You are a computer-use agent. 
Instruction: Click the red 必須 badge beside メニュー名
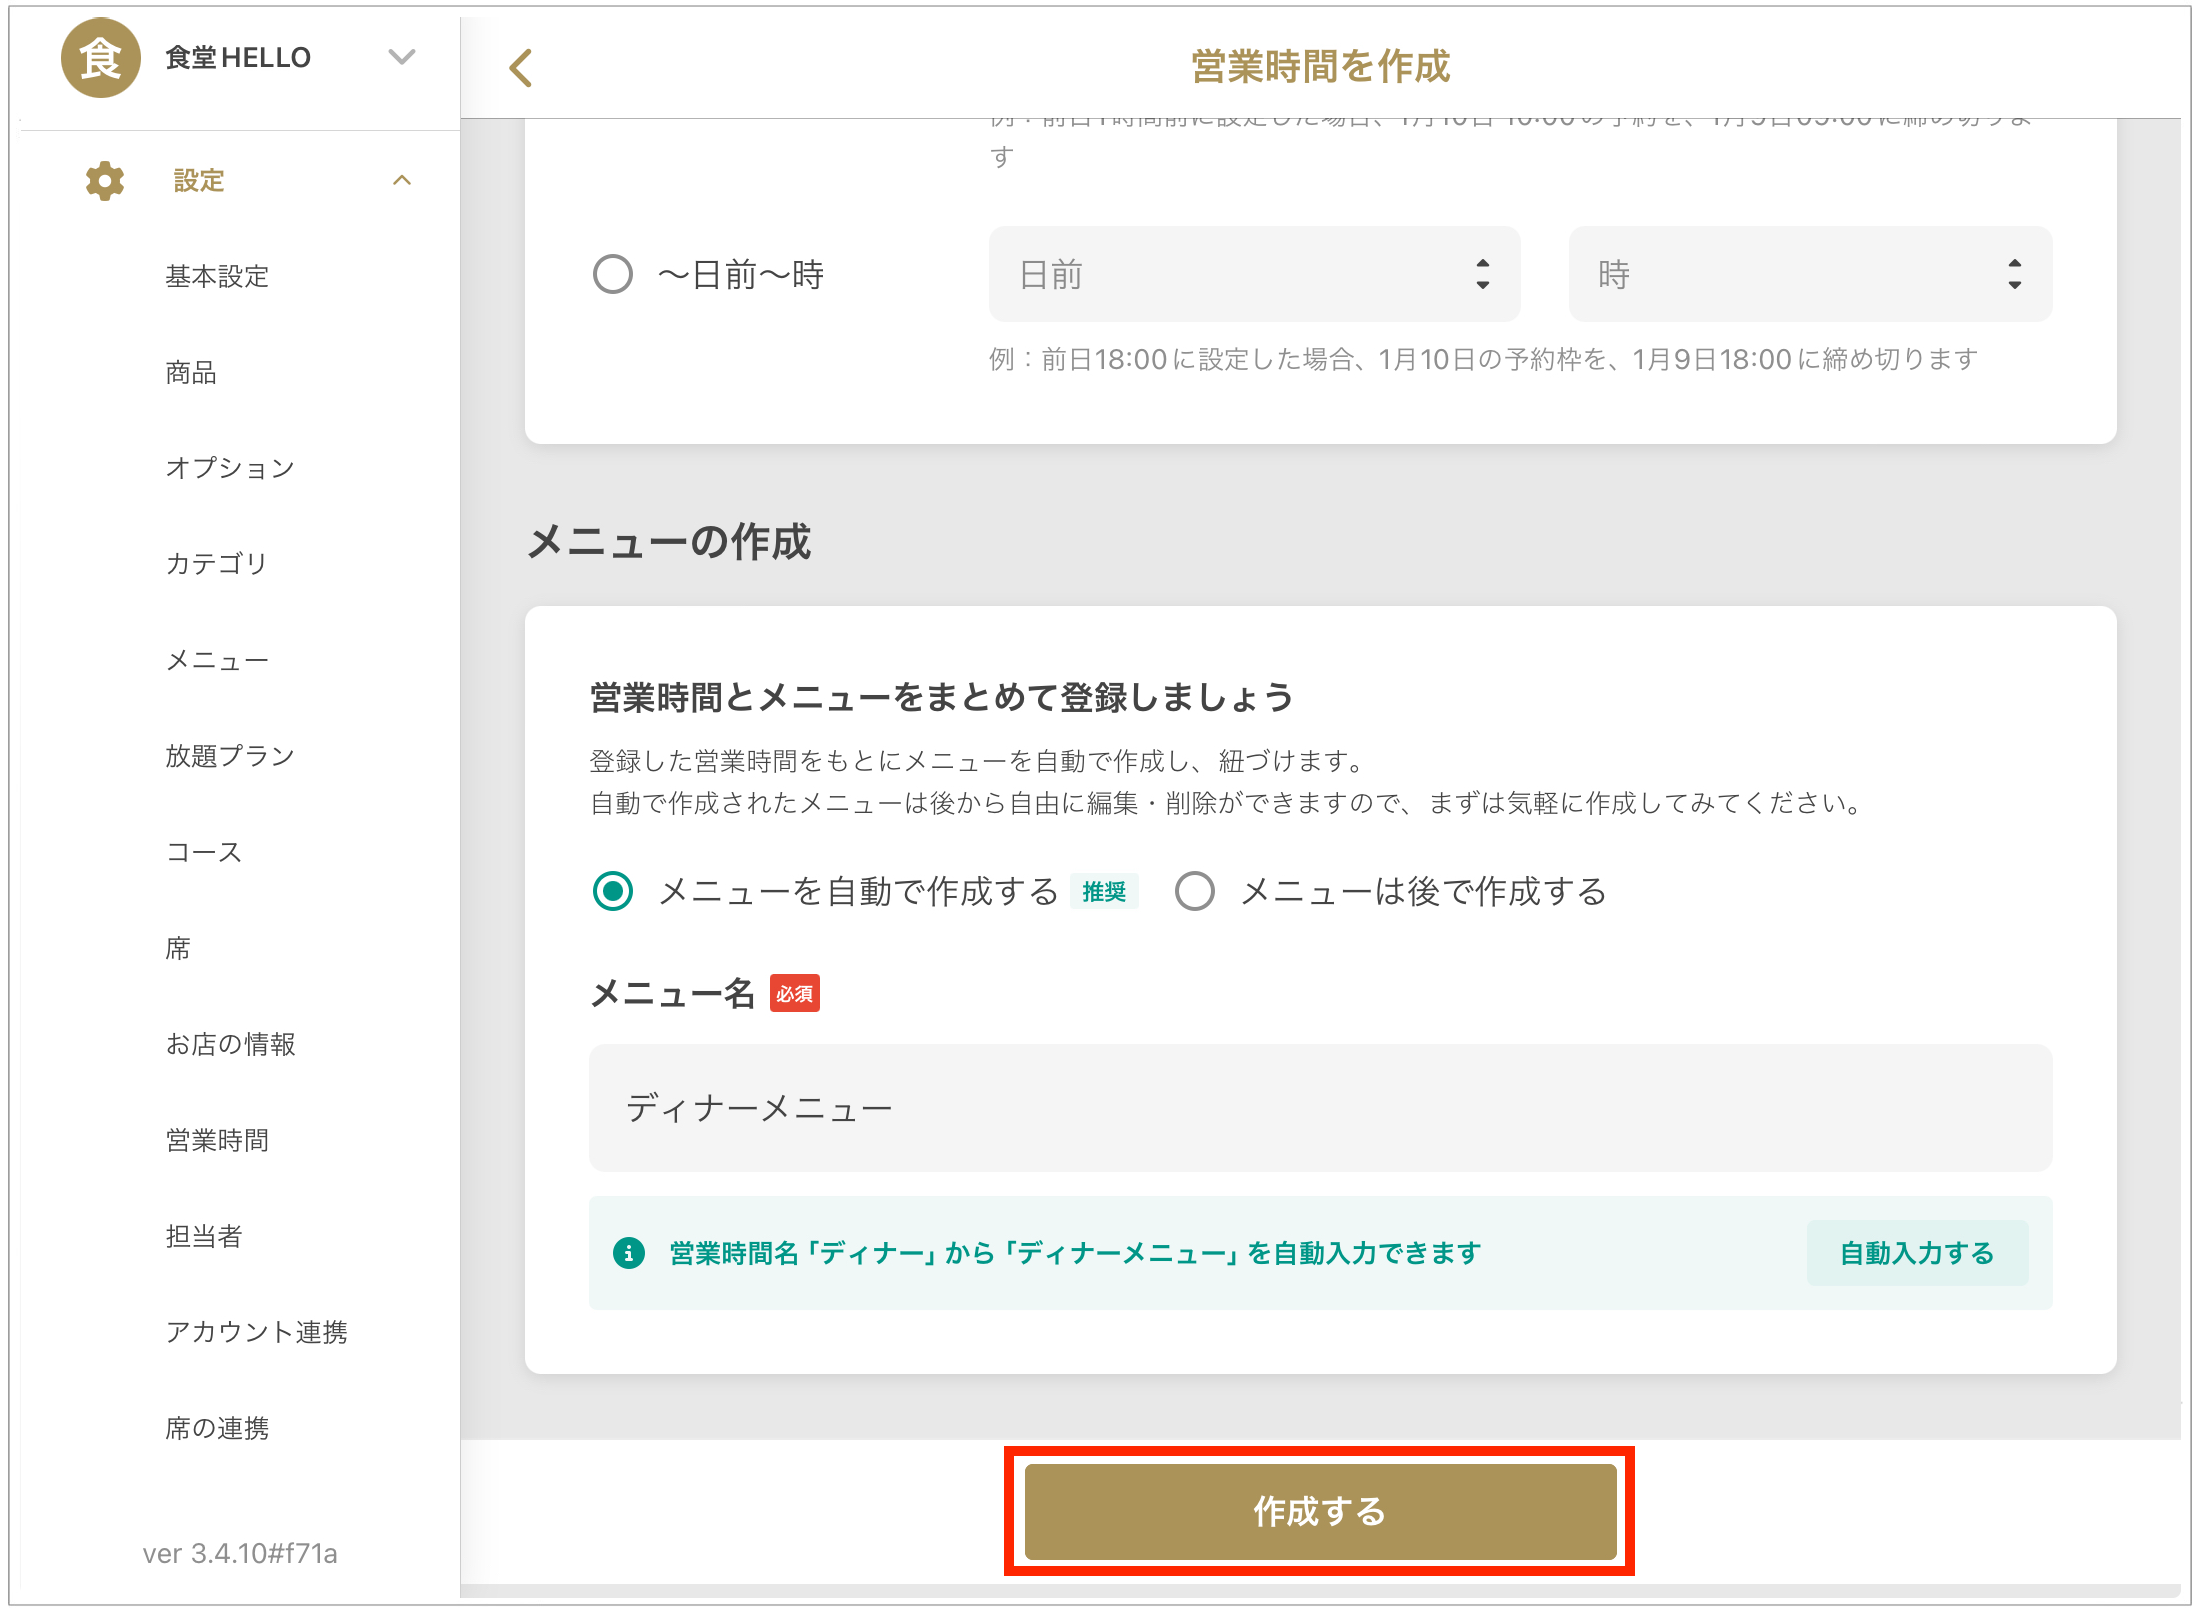(794, 994)
